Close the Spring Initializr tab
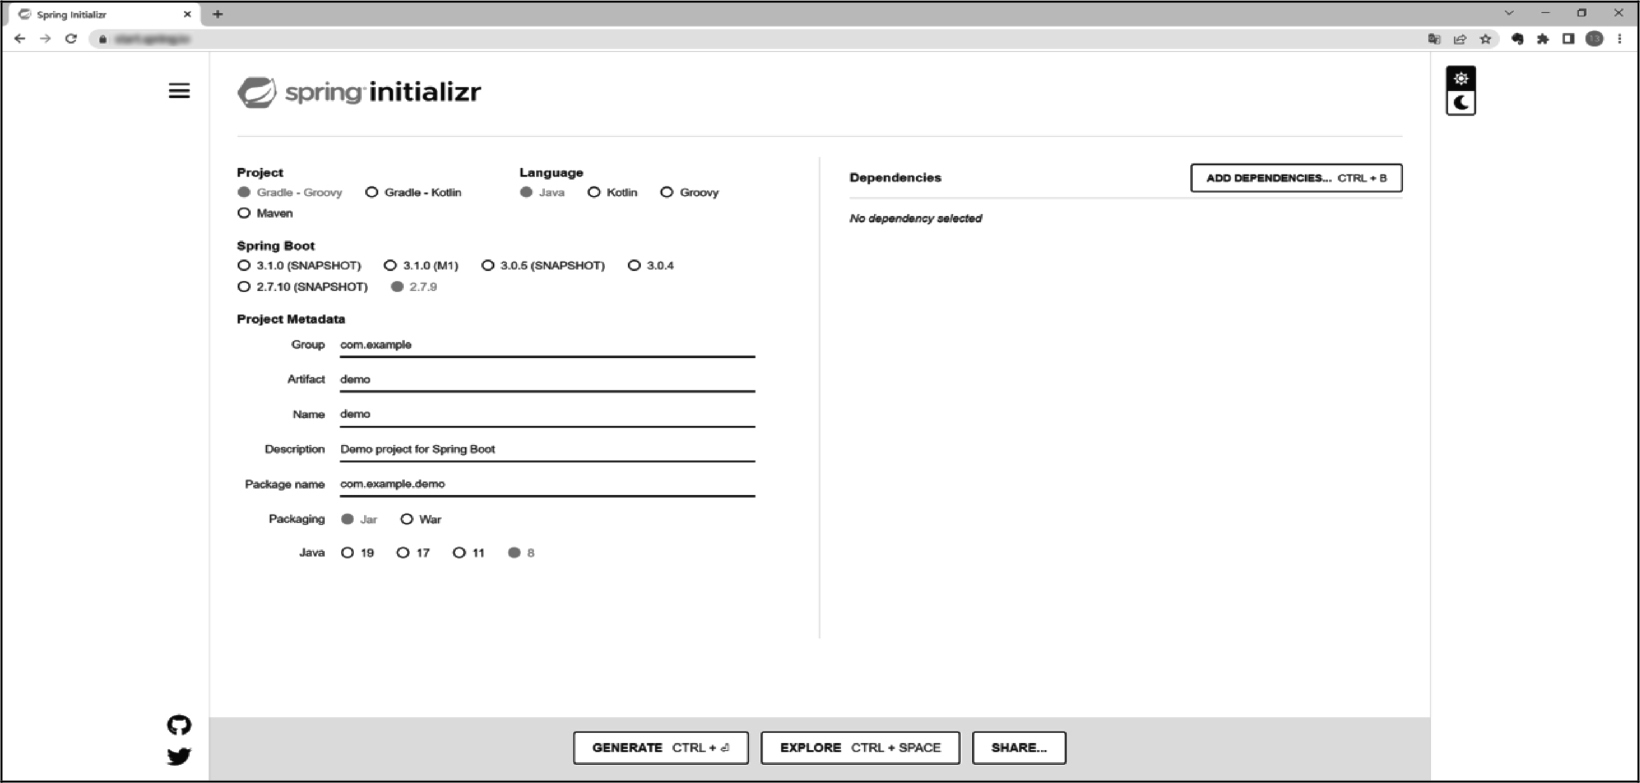 [187, 14]
